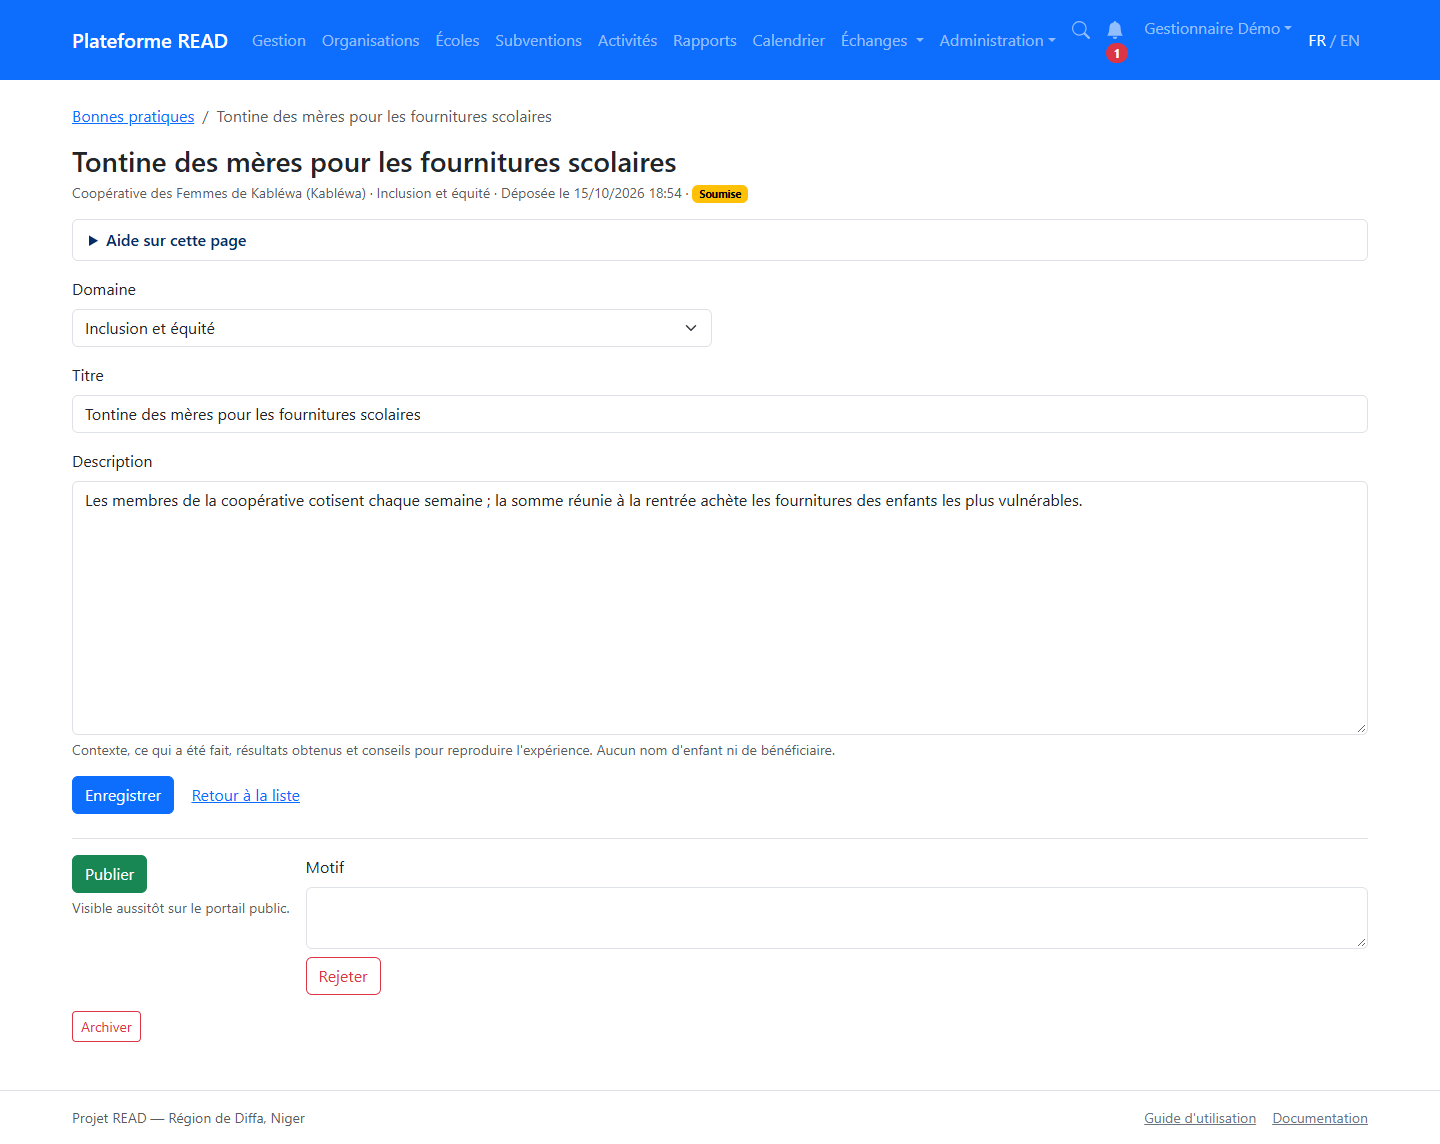Open the Administration dropdown menu

pos(997,40)
